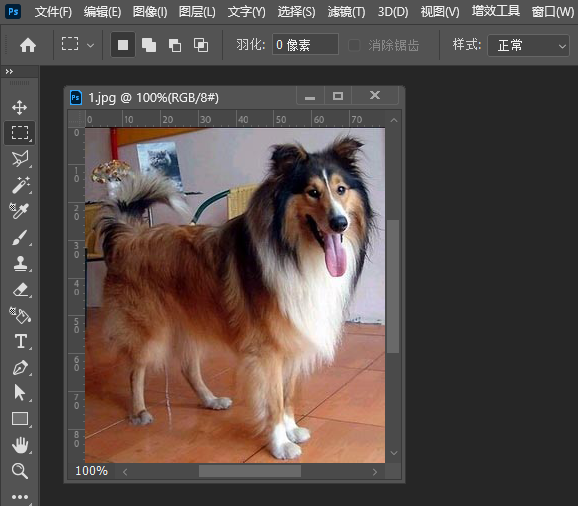Viewport: 578px width, 506px height.
Task: Open the 滤镜(T) filter menu
Action: click(346, 12)
